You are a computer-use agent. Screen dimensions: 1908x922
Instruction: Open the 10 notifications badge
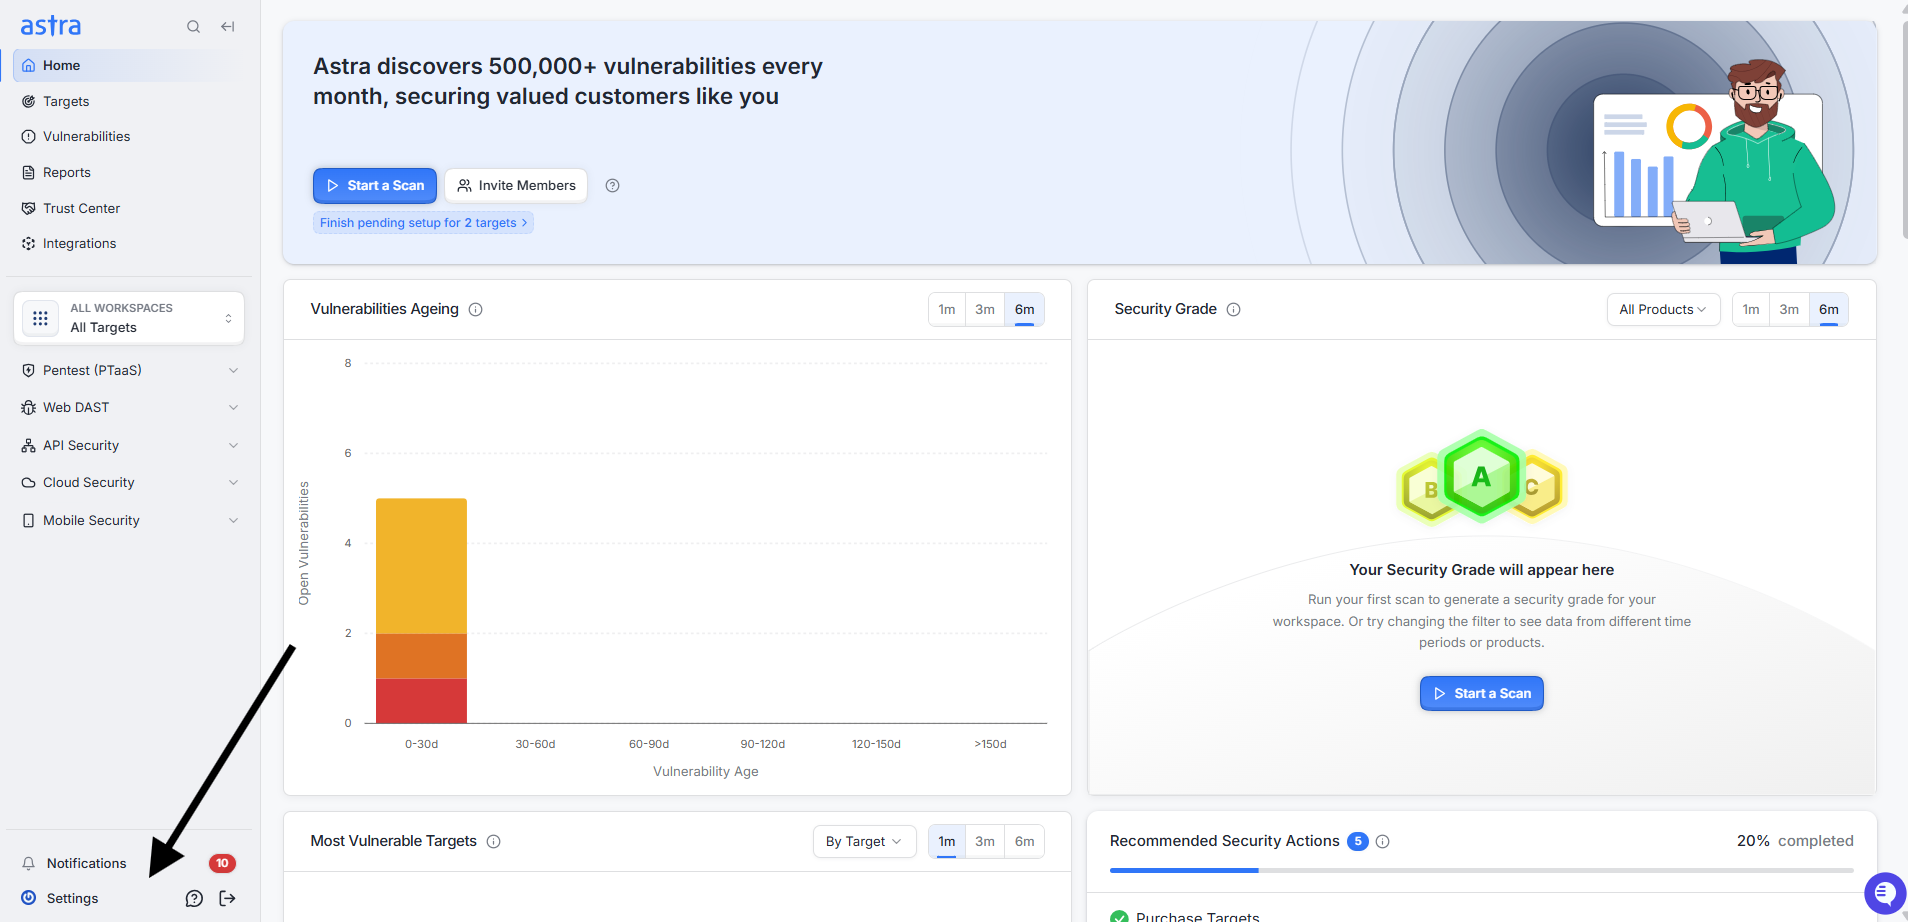click(x=222, y=864)
